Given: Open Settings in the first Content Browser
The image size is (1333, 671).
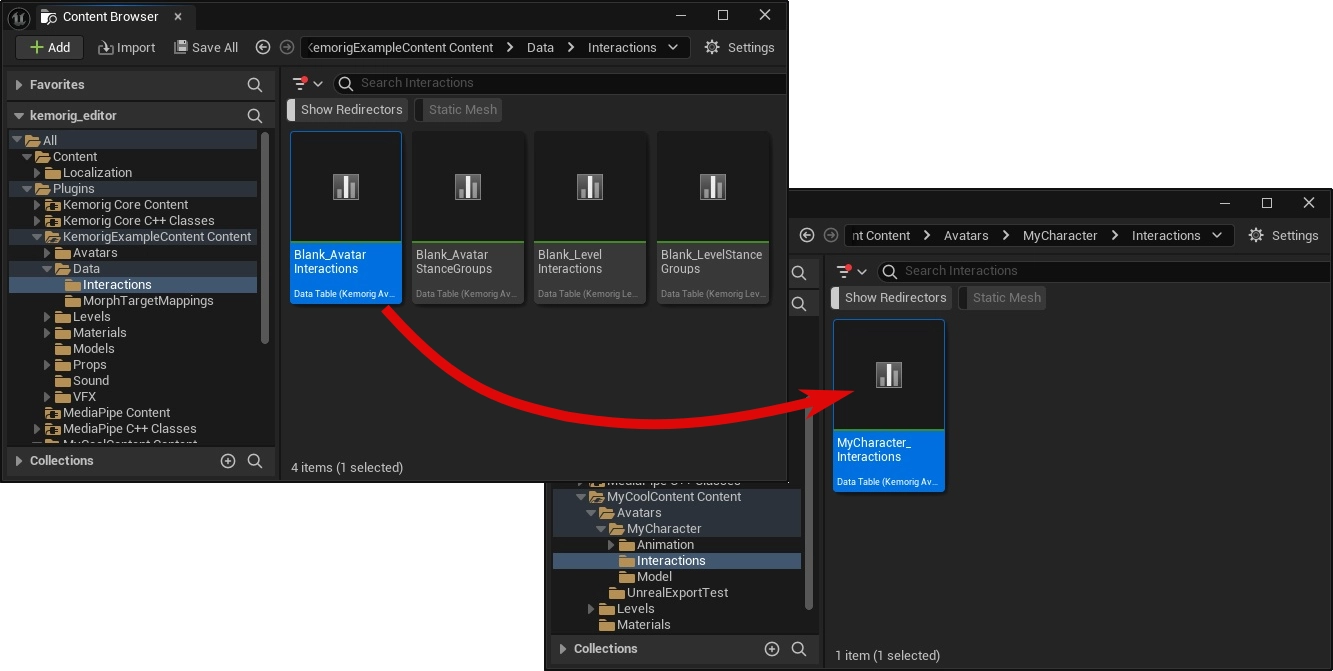Looking at the screenshot, I should coord(739,47).
